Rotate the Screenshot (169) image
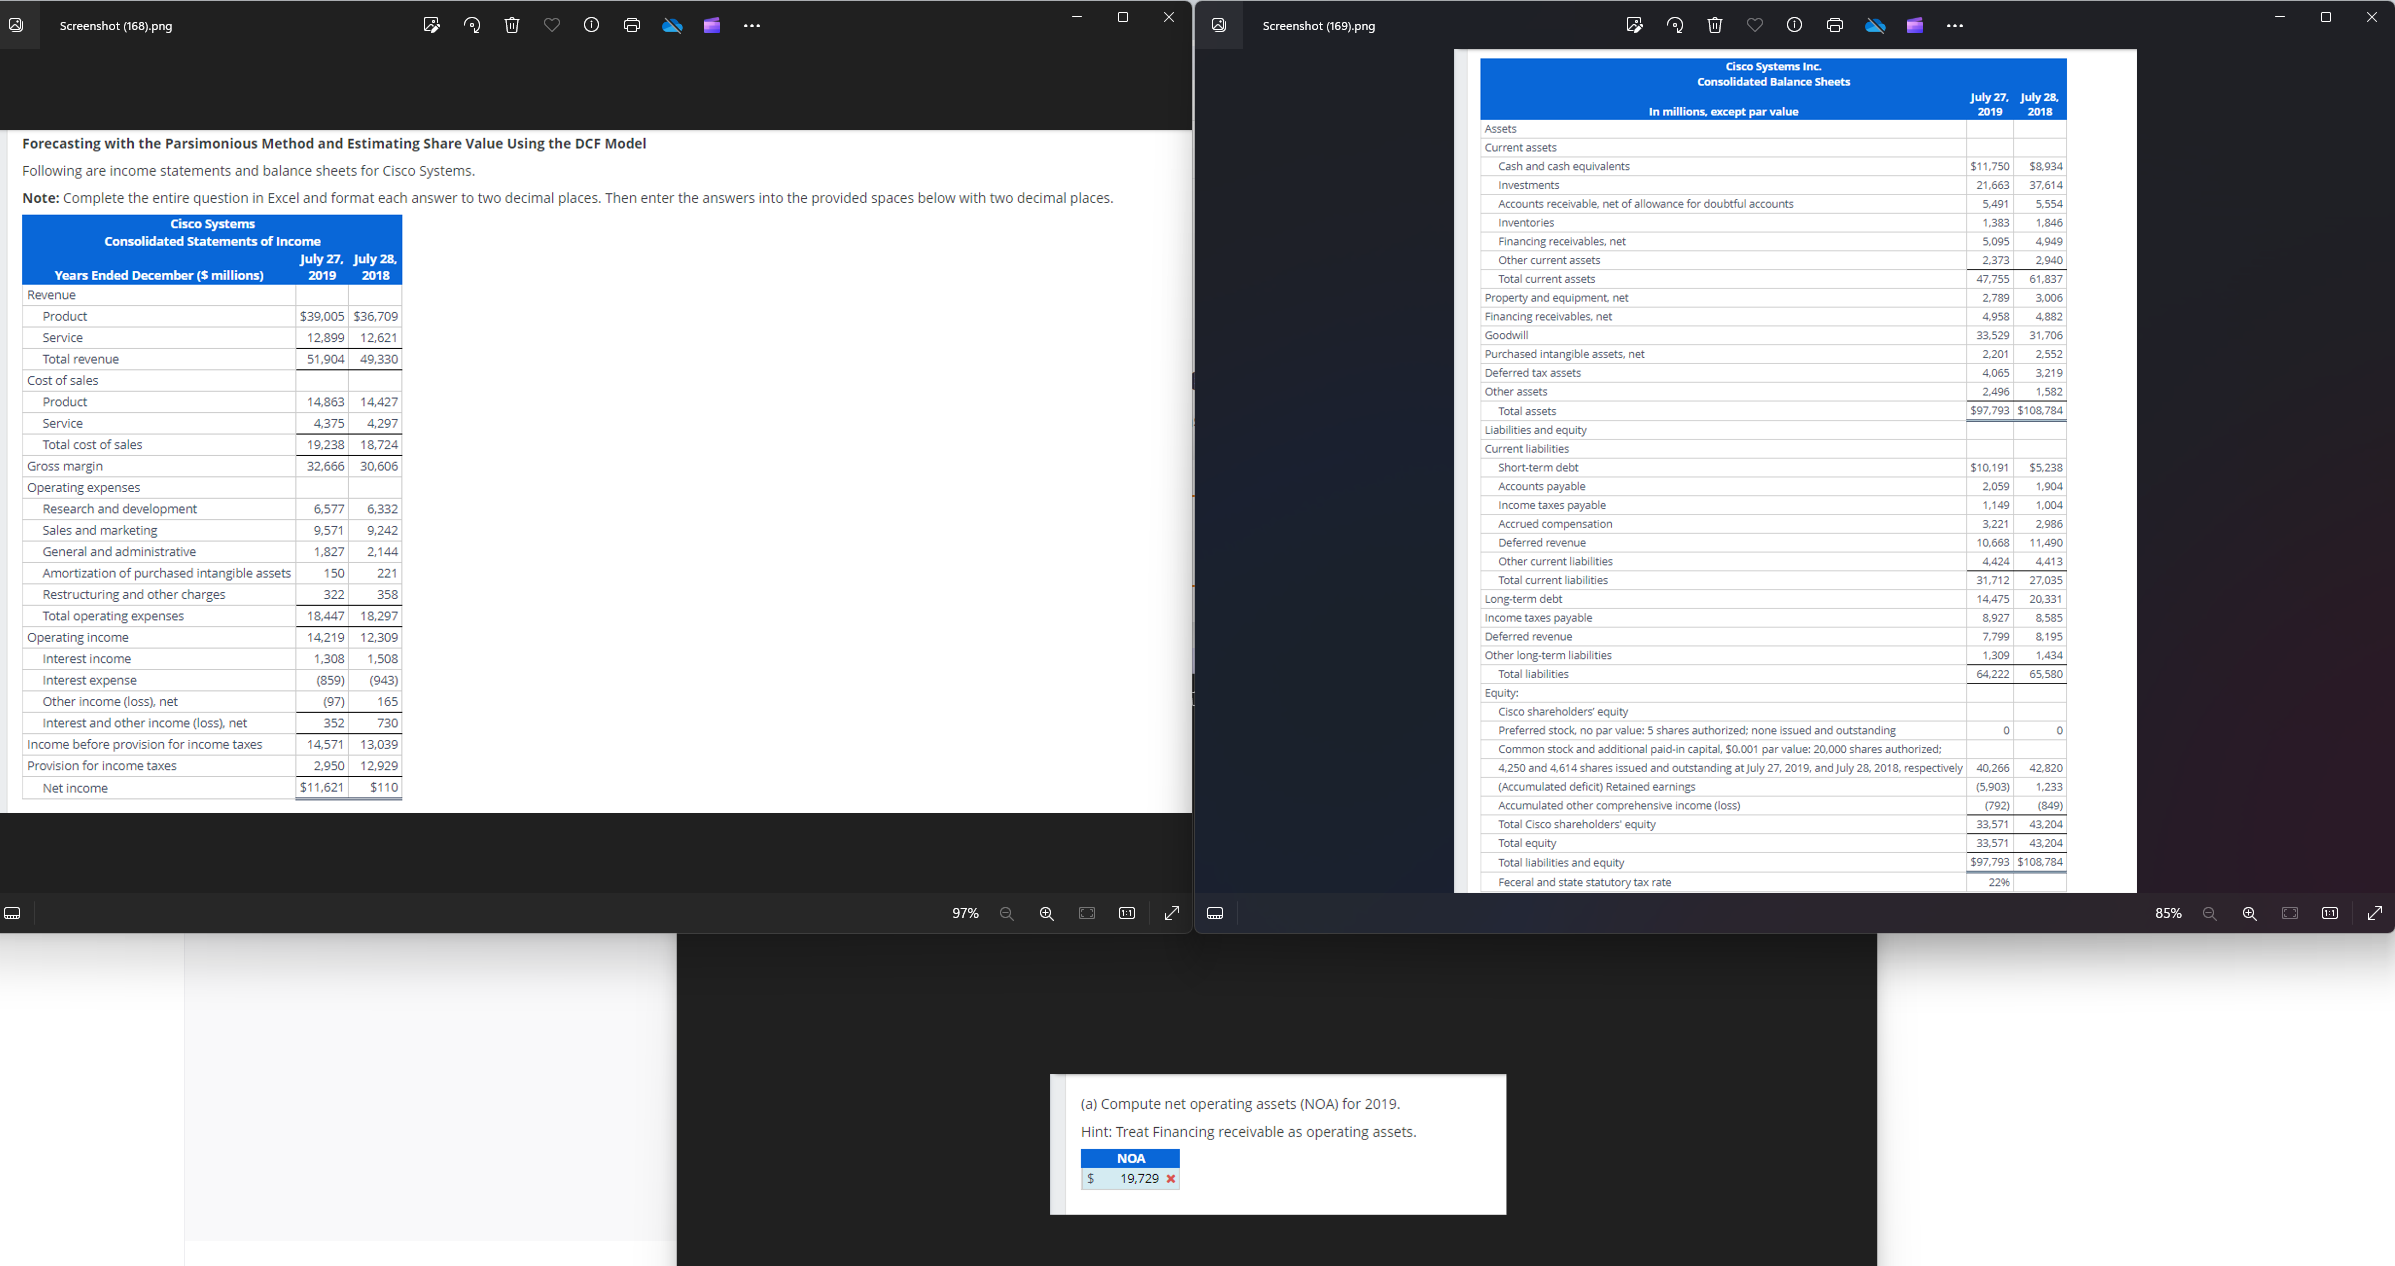 (1675, 25)
